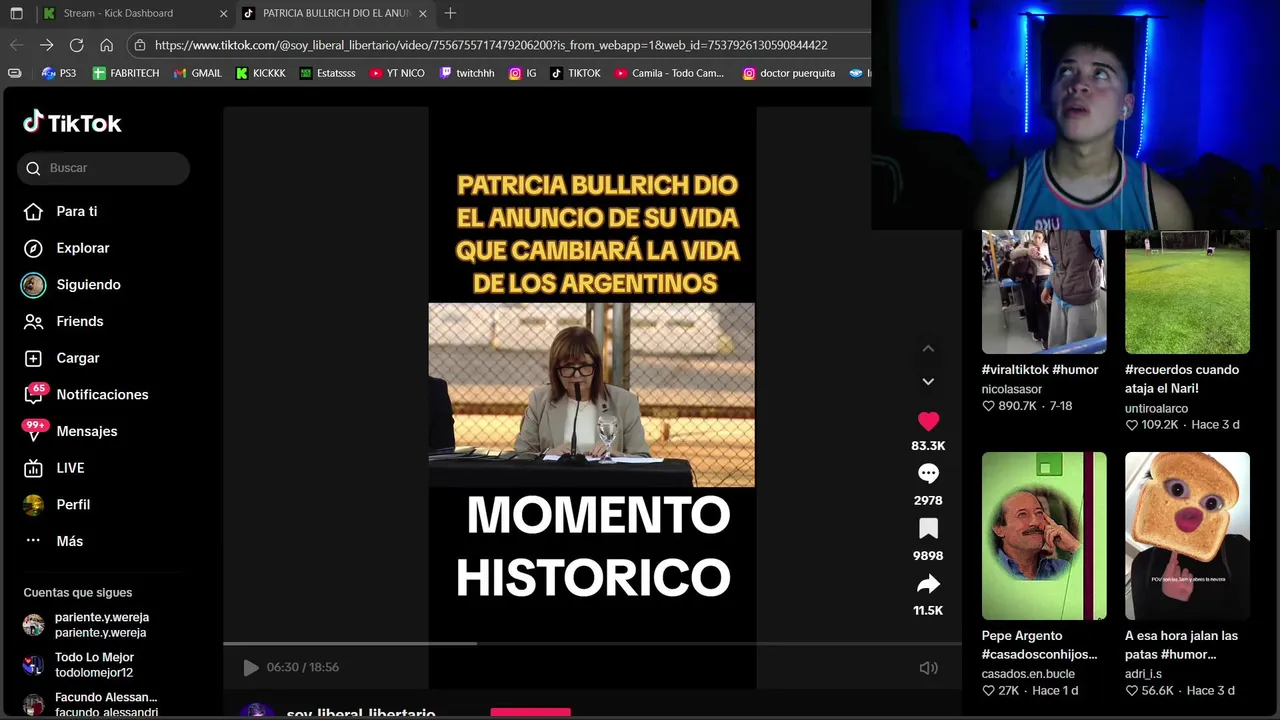This screenshot has height=720, width=1280.
Task: Go to browser home page
Action: pos(106,45)
